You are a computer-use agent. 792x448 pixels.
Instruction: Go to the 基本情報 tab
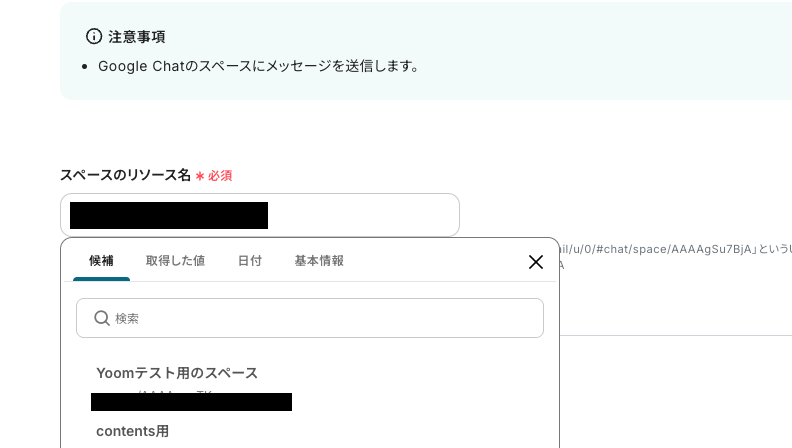(319, 261)
